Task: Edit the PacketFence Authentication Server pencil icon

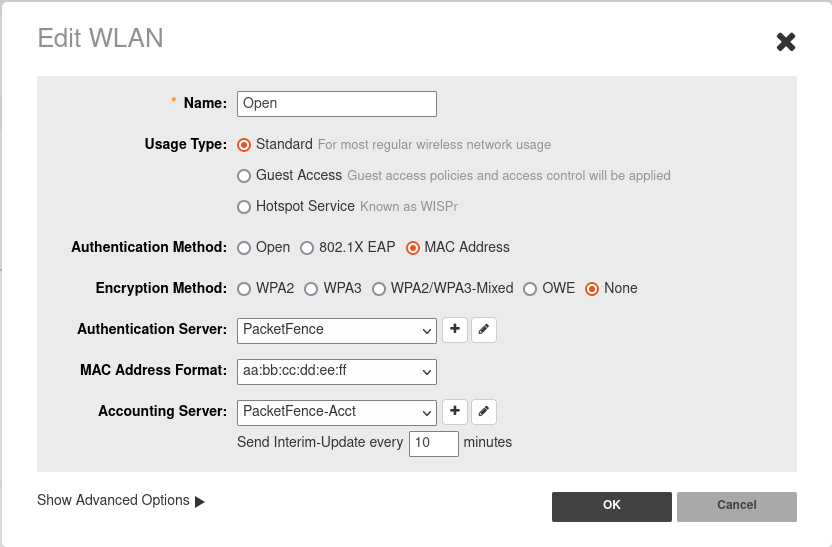Action: coord(484,329)
